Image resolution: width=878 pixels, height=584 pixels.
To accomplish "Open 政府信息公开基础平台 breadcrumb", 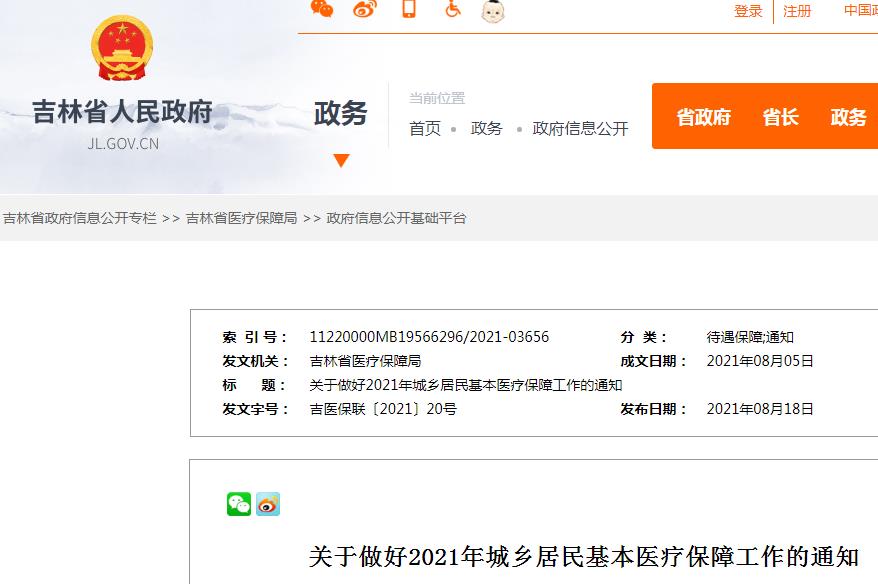I will 396,218.
